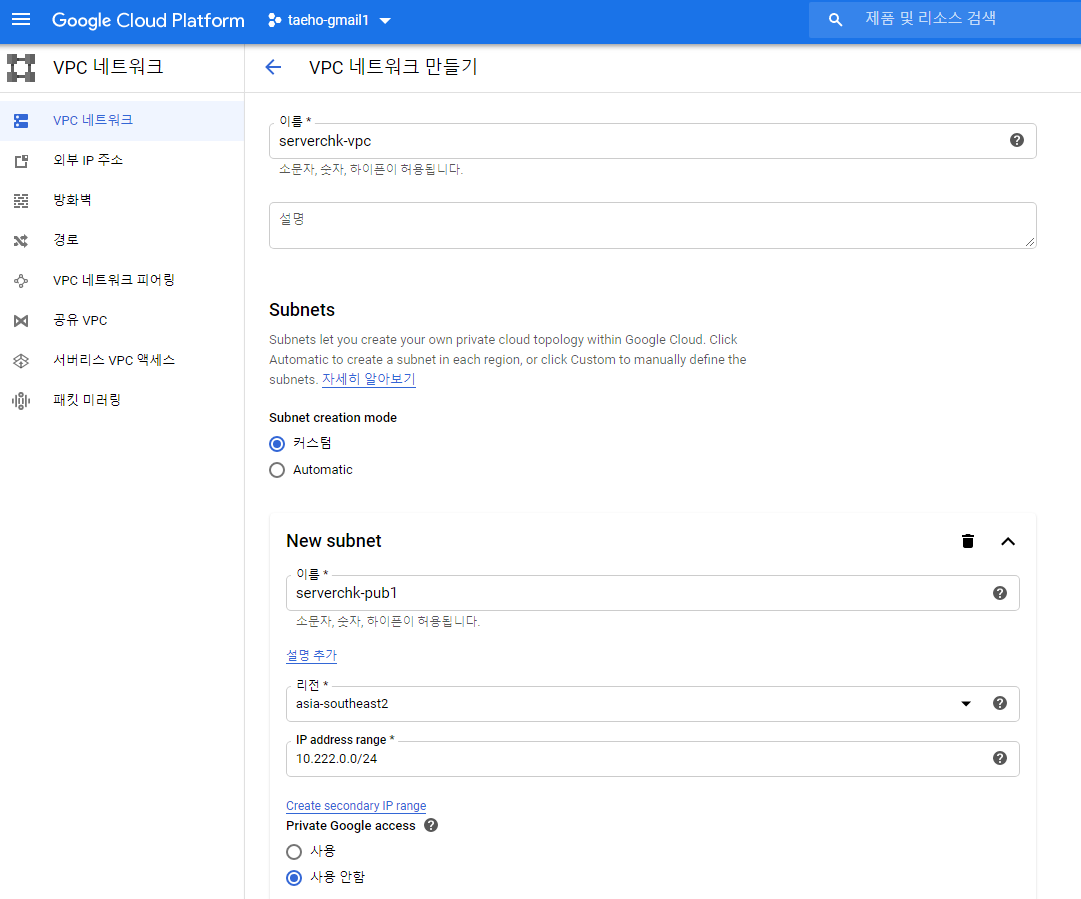
Task: Click the 설명 추가 link
Action: tap(312, 656)
